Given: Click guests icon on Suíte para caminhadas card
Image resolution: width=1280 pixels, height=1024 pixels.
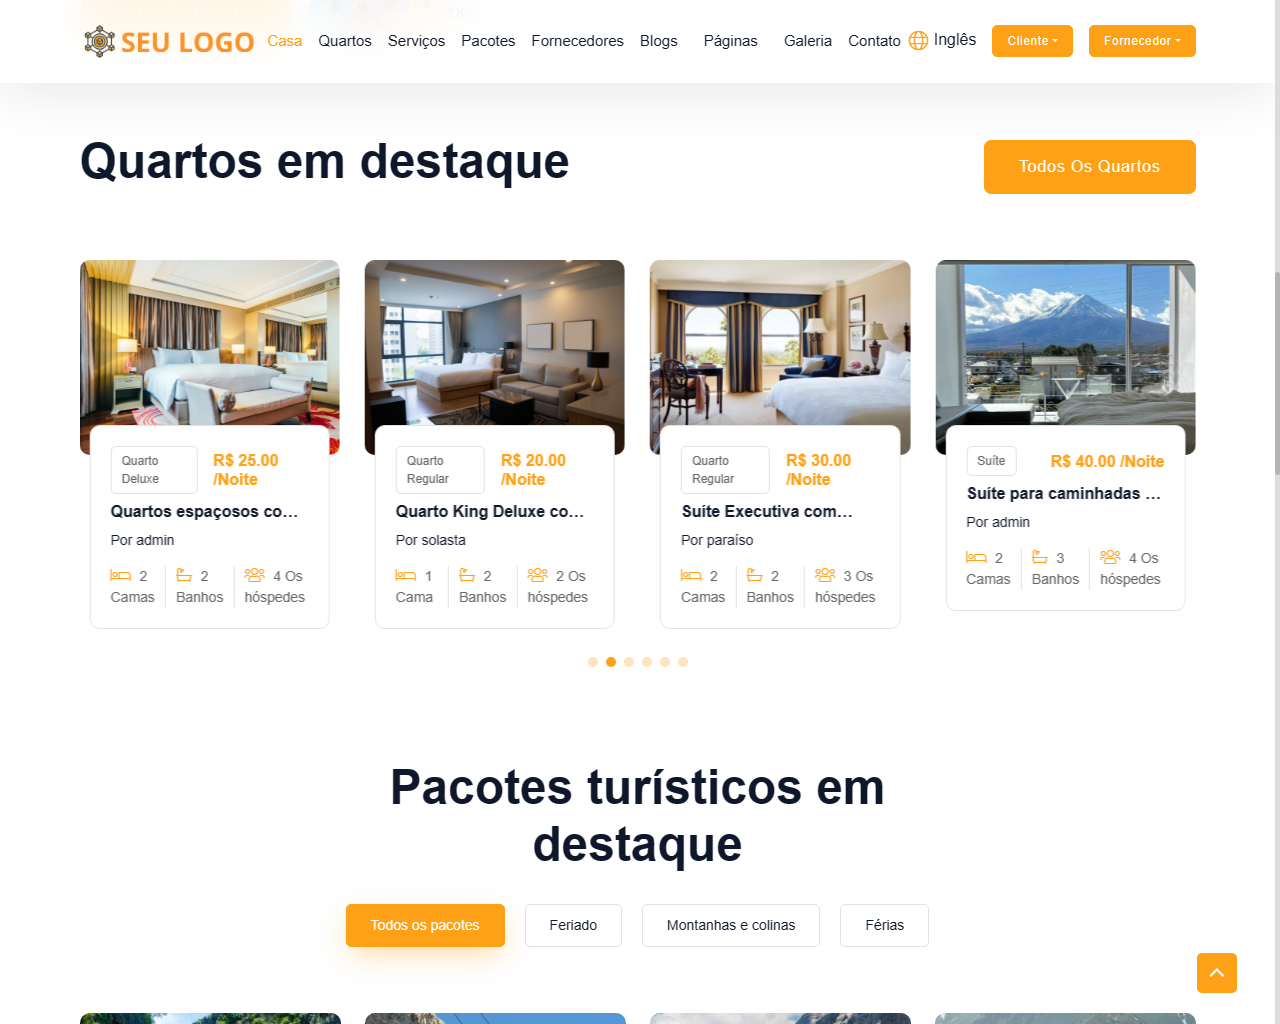Looking at the screenshot, I should (x=1110, y=557).
